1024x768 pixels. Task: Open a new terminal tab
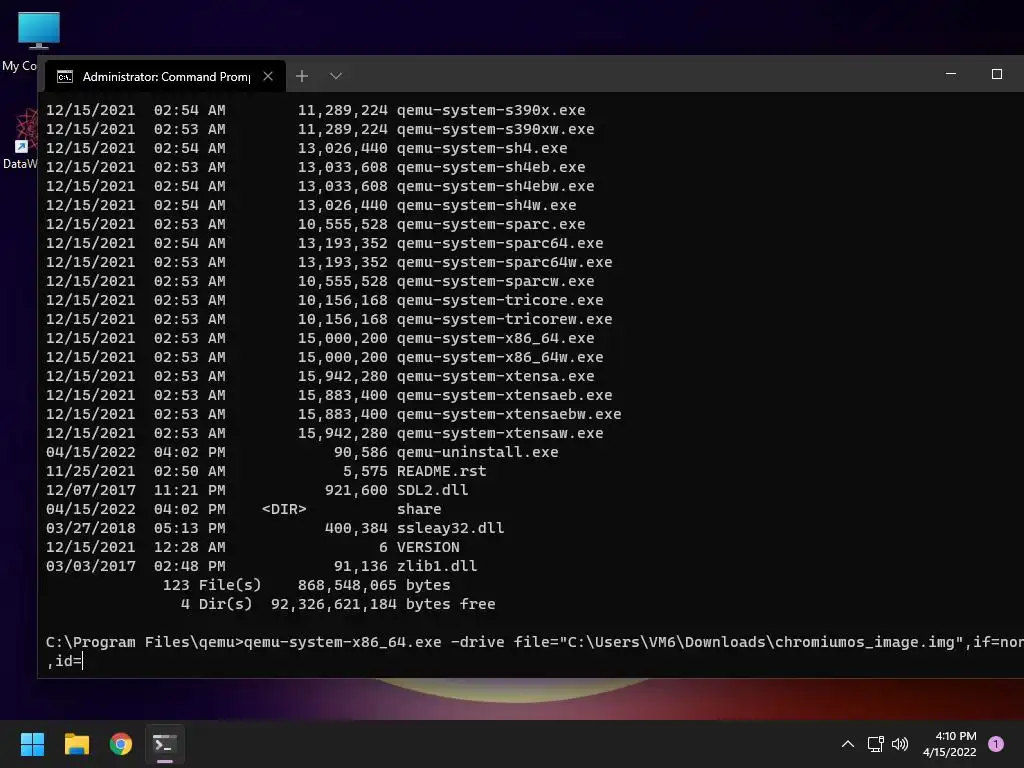point(302,76)
